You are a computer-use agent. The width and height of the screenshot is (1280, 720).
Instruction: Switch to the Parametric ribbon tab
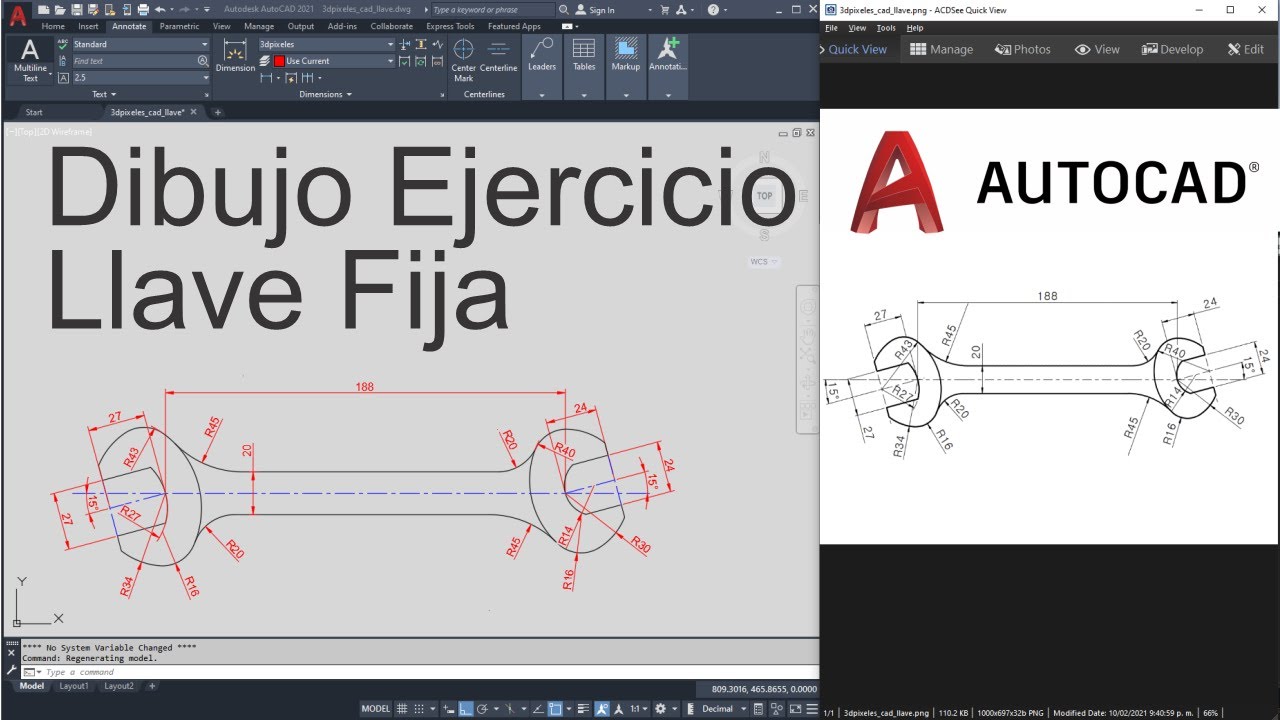179,27
